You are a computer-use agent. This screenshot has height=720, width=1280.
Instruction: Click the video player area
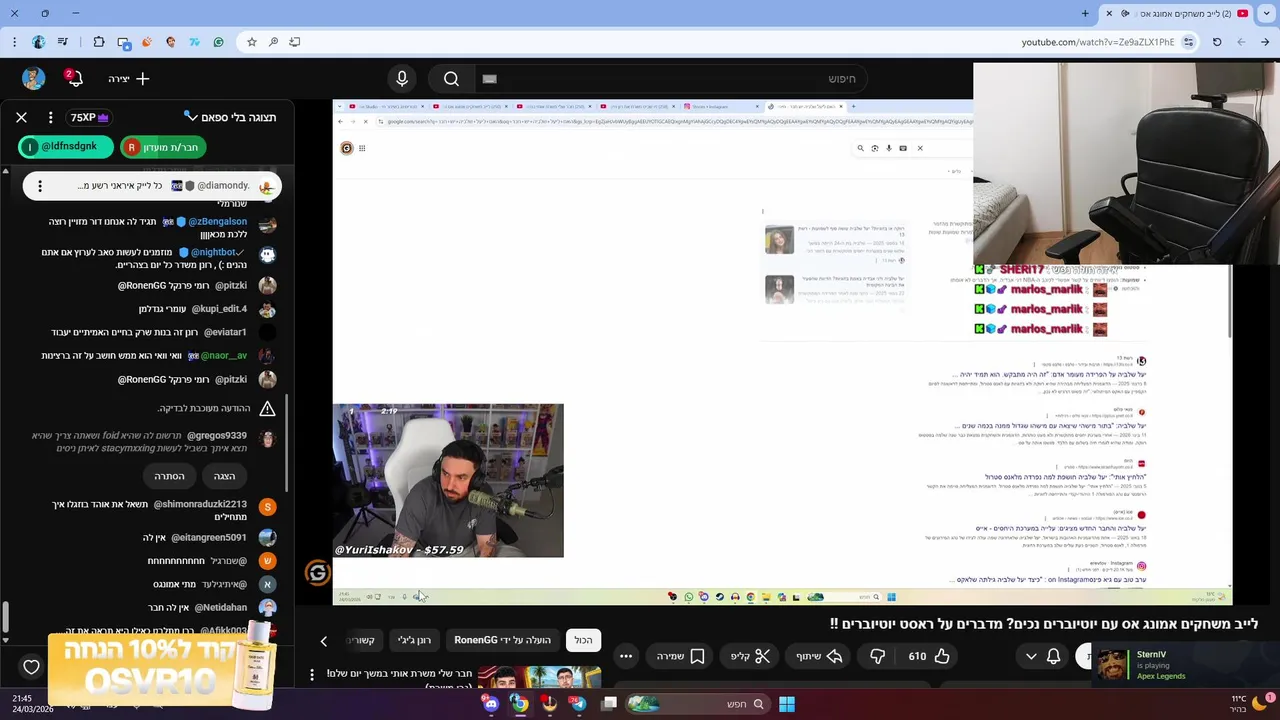tap(782, 352)
